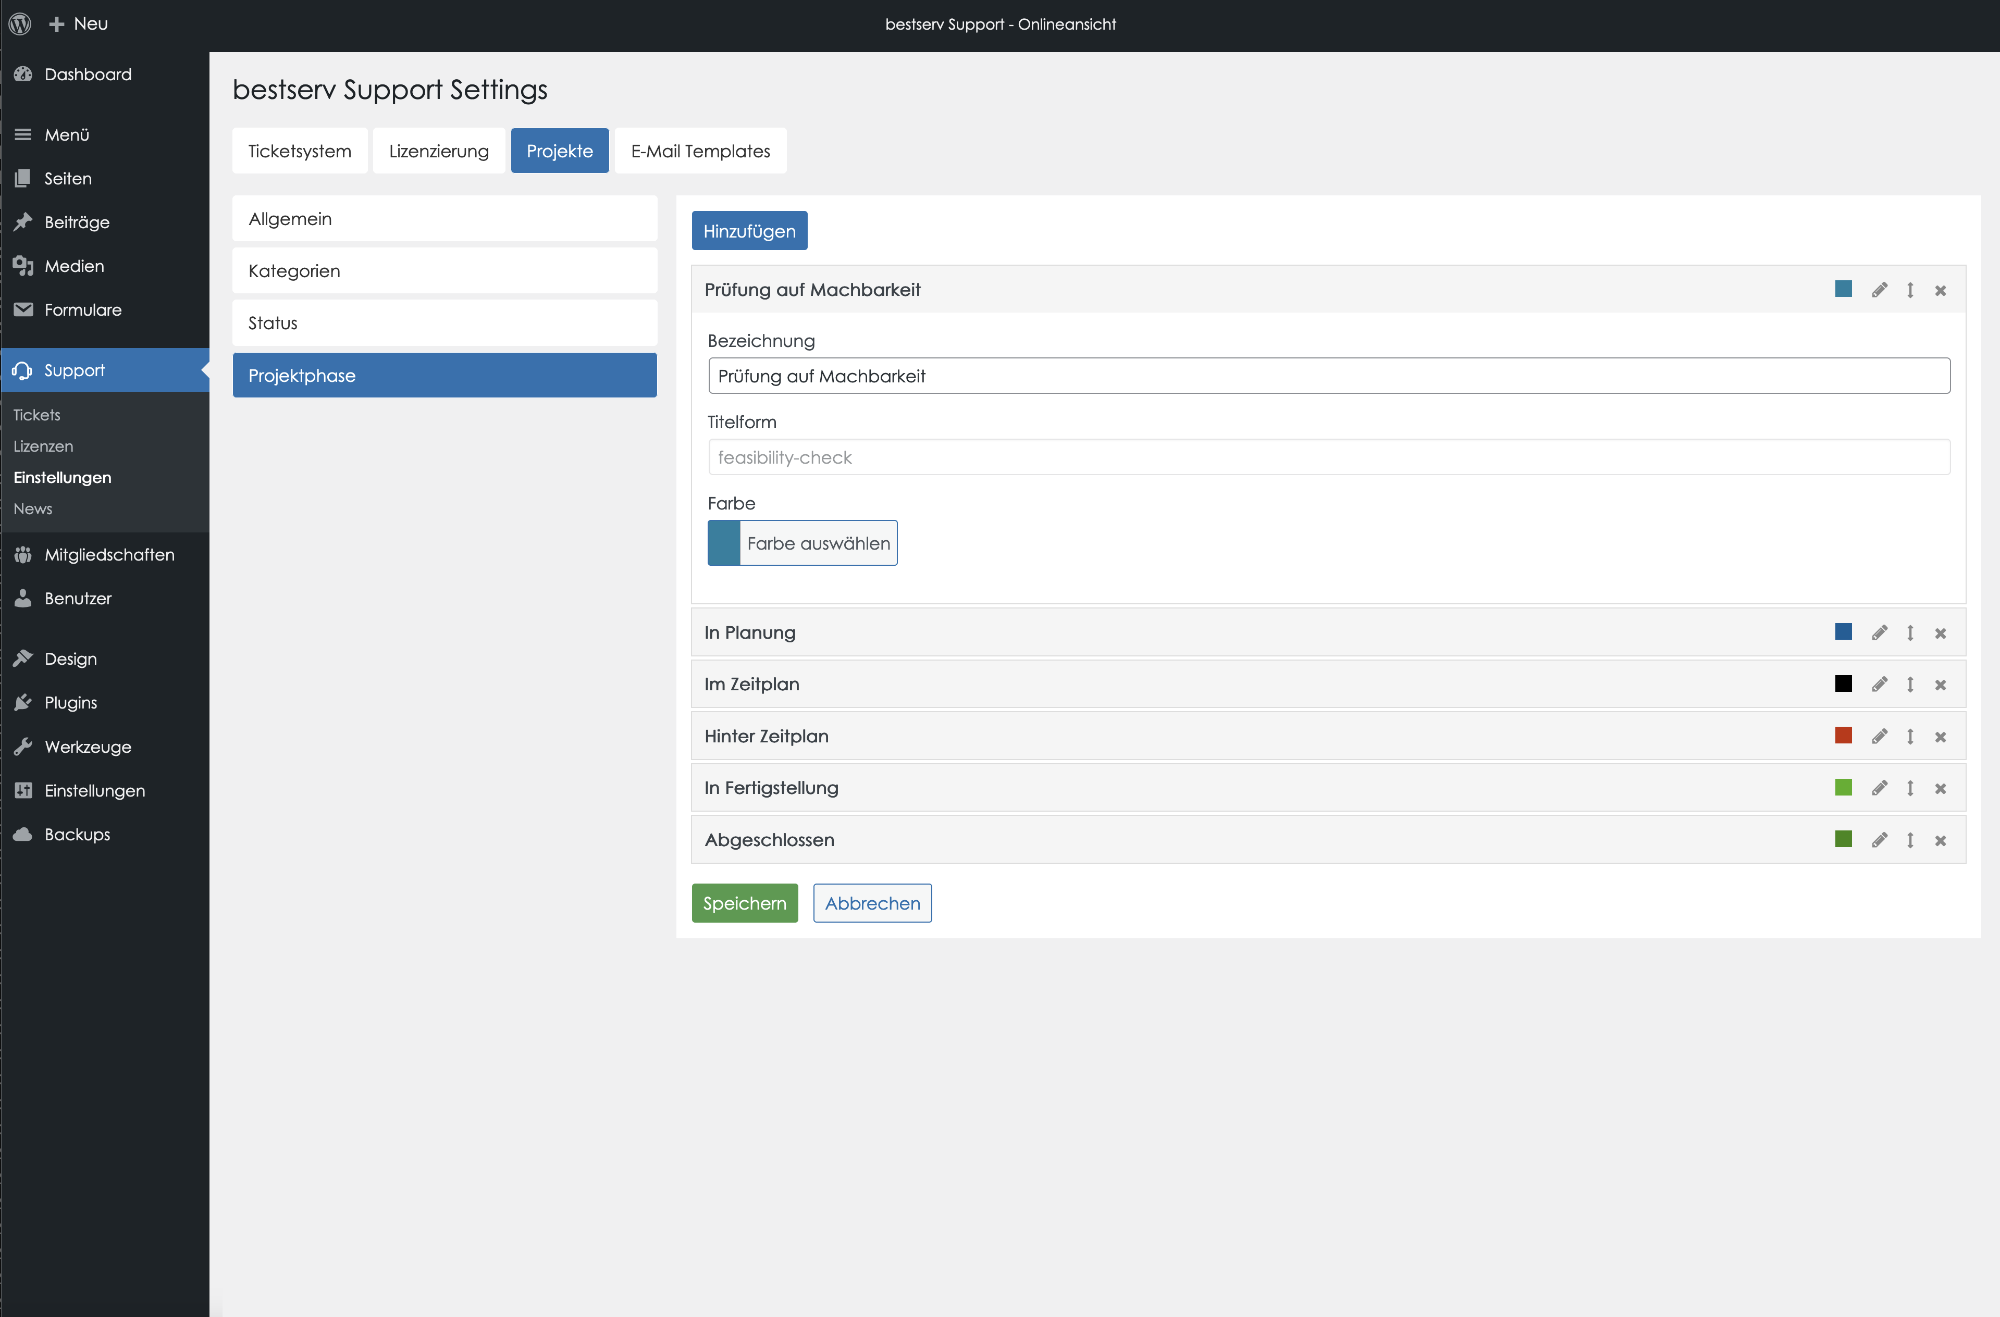The width and height of the screenshot is (2000, 1317).
Task: Click the WordPress logo icon
Action: point(20,24)
